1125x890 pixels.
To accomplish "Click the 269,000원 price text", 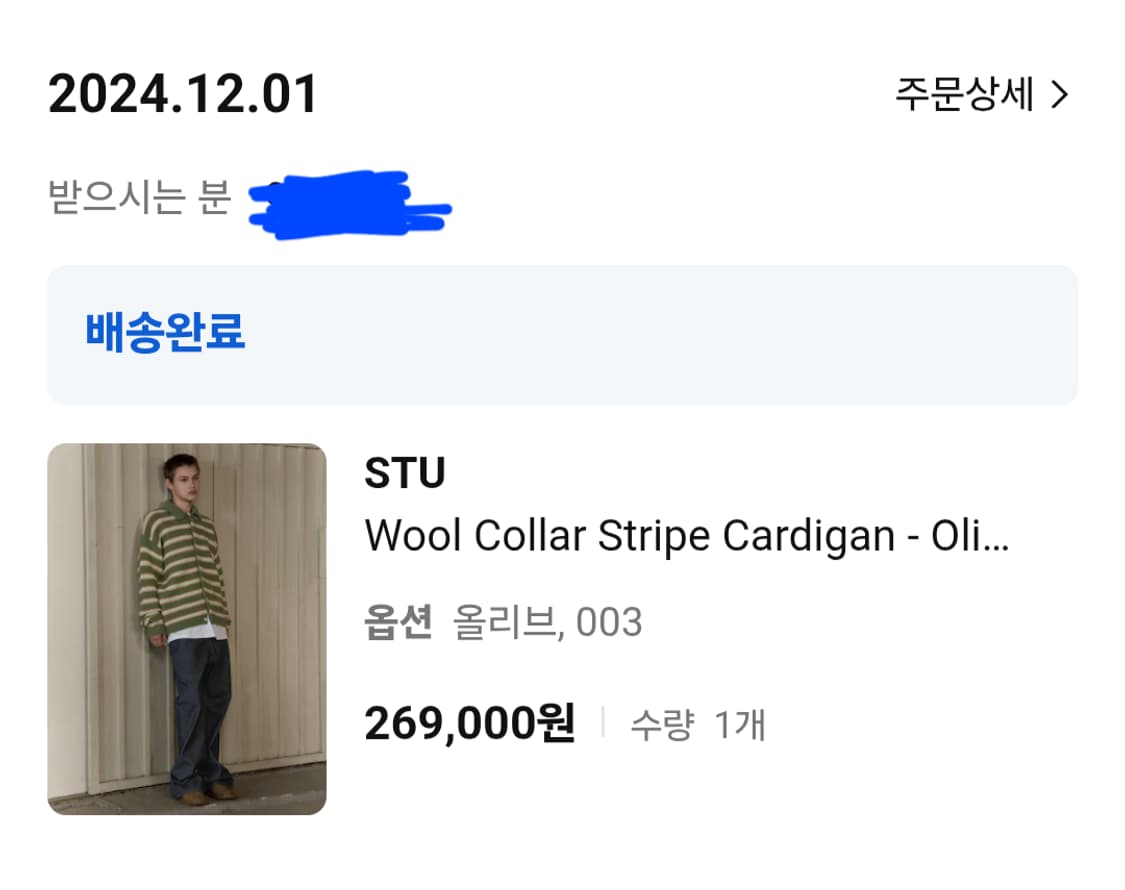I will point(470,722).
